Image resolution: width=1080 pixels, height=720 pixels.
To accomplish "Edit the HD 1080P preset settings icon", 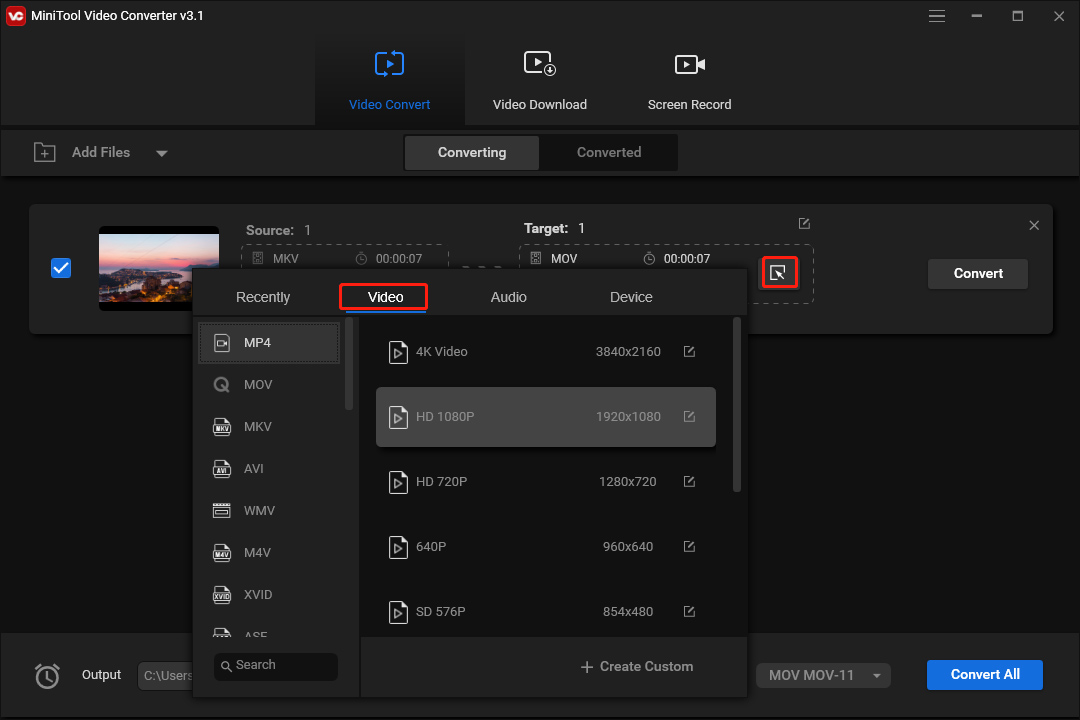I will 689,416.
